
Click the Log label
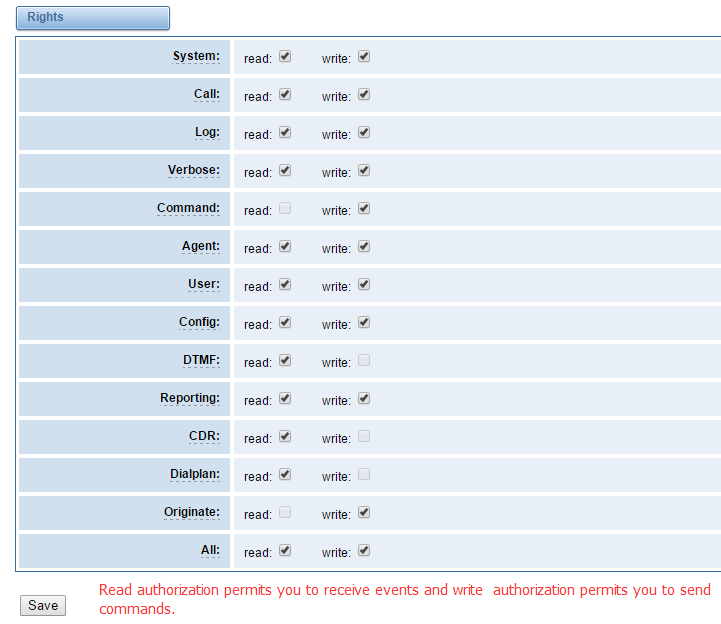(x=207, y=132)
